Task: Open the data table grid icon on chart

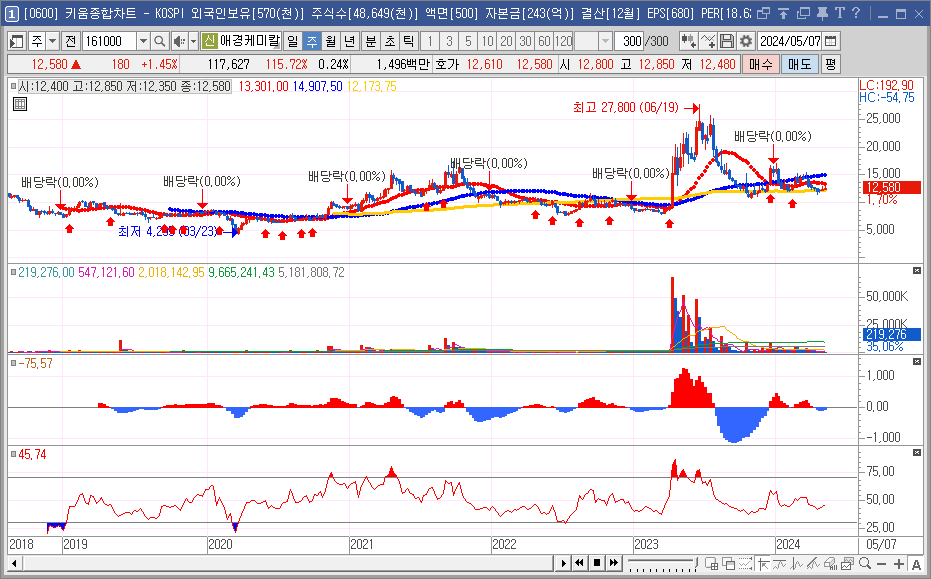Action: (20, 105)
